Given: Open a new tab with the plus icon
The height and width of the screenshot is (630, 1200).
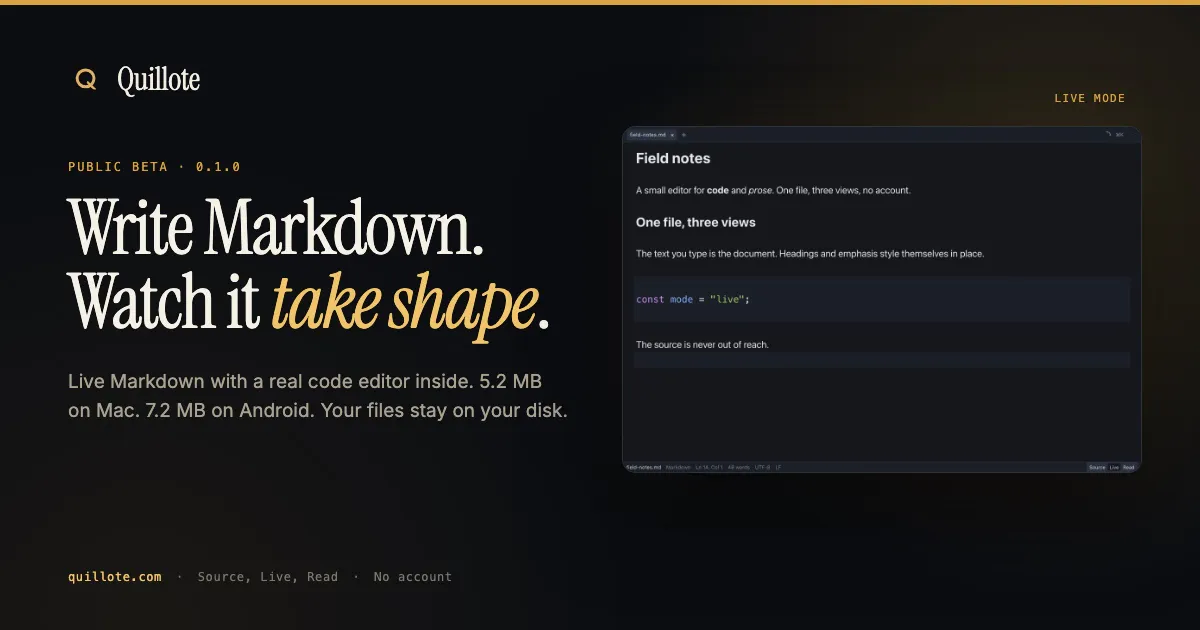Looking at the screenshot, I should point(684,134).
